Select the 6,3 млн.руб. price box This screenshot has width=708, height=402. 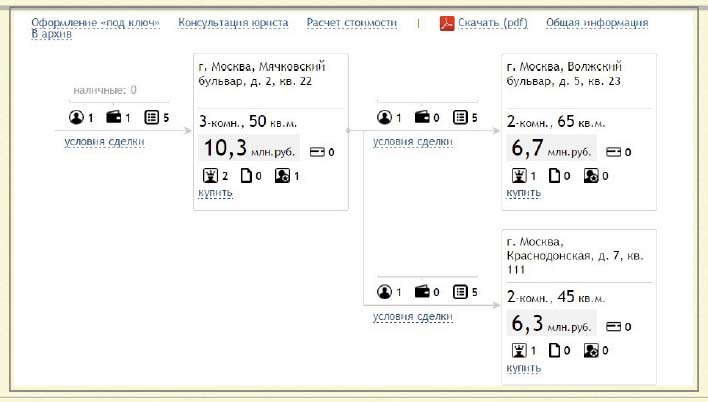551,323
